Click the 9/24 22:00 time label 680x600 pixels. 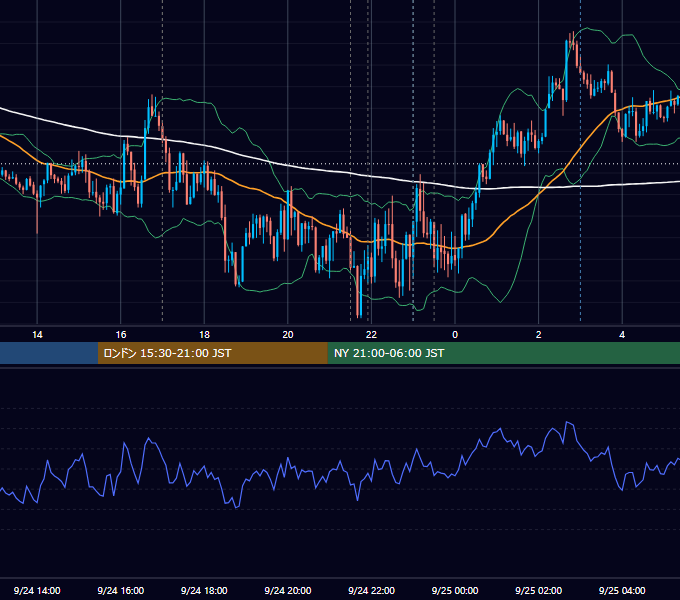click(x=371, y=590)
